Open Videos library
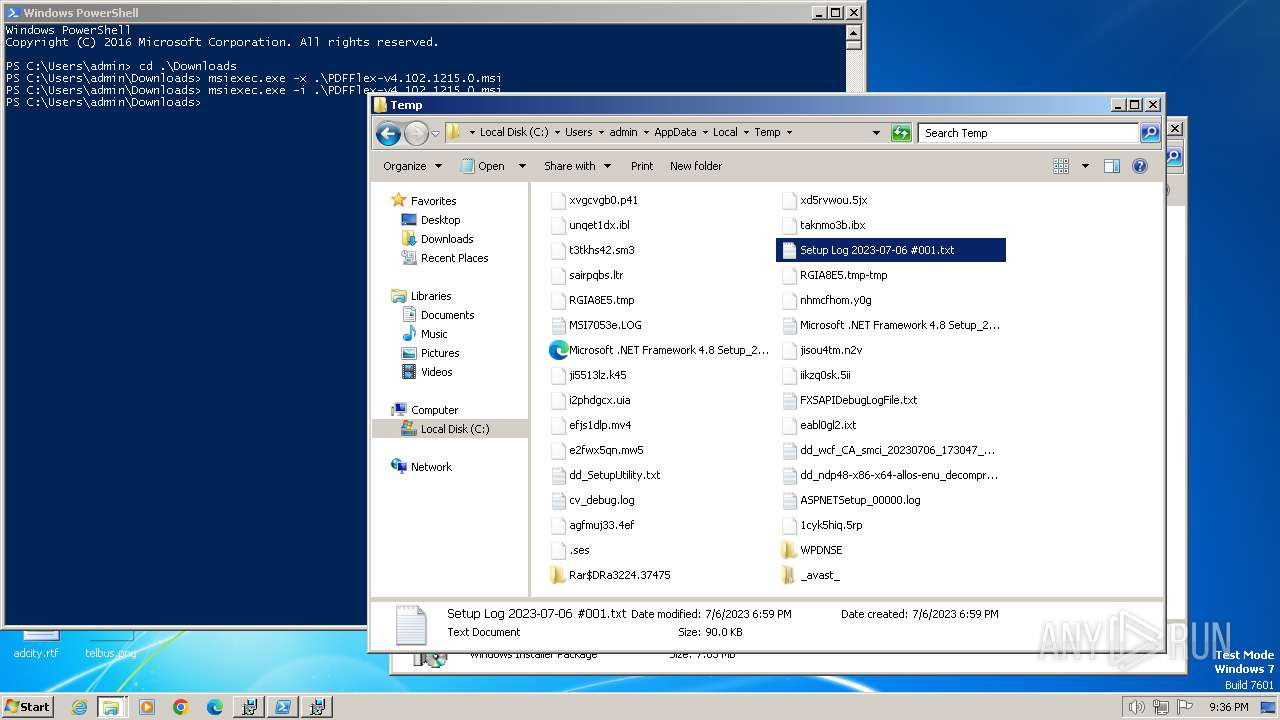Screen dimensions: 1280x720 [x=436, y=372]
